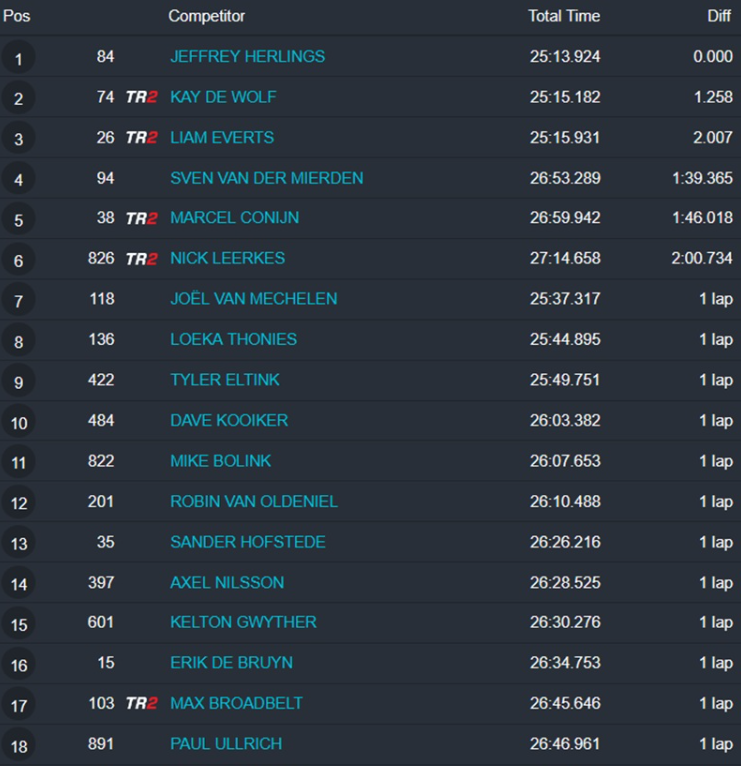Click the Diff column header
Screen dimensions: 741x766
[x=719, y=16]
